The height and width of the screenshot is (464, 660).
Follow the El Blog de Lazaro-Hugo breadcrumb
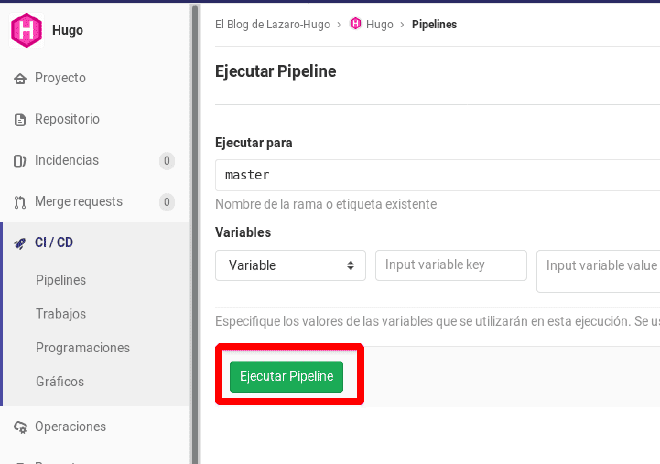coord(272,24)
